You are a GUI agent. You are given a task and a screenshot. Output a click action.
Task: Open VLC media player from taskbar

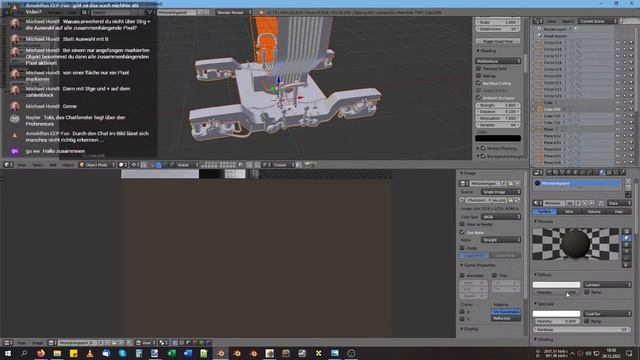click(90, 353)
